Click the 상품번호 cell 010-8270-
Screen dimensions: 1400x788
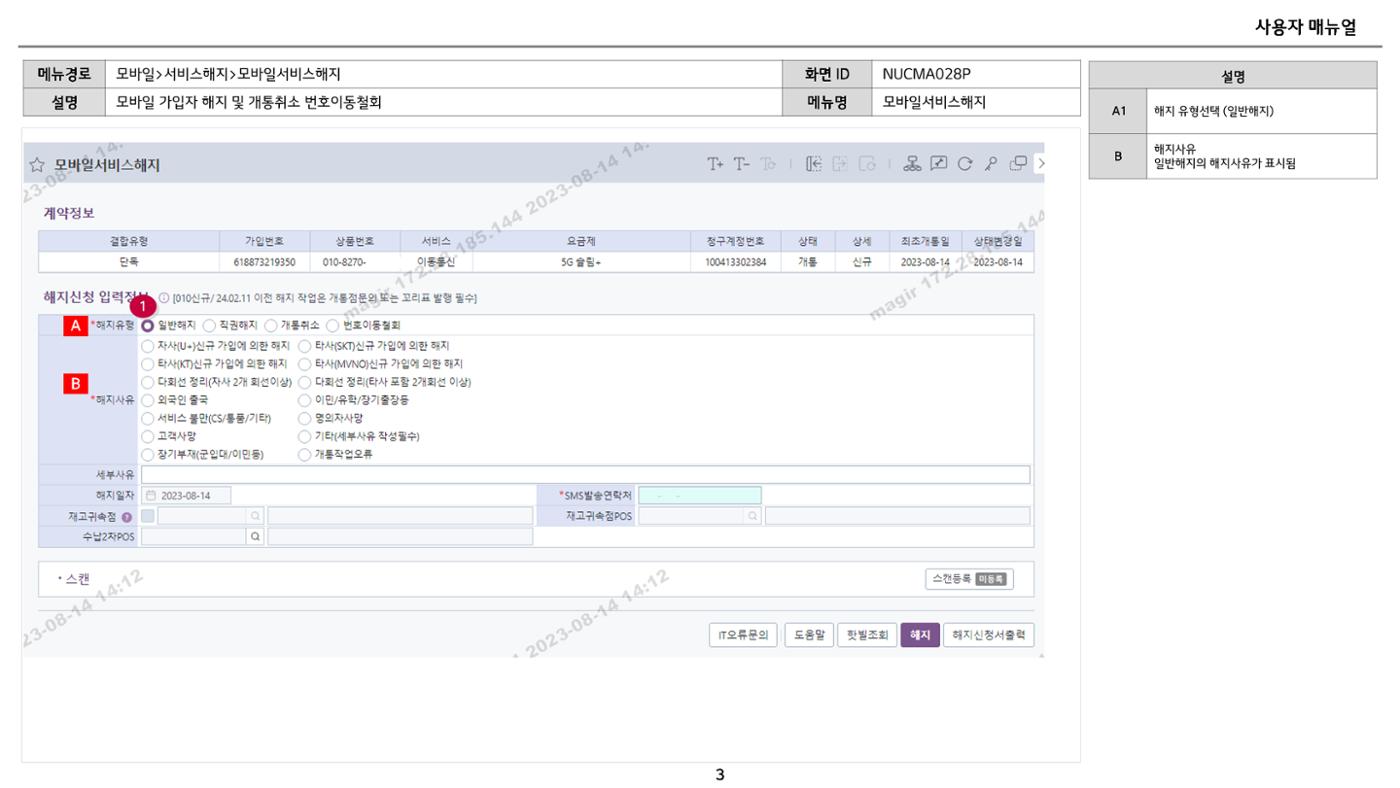tap(354, 262)
